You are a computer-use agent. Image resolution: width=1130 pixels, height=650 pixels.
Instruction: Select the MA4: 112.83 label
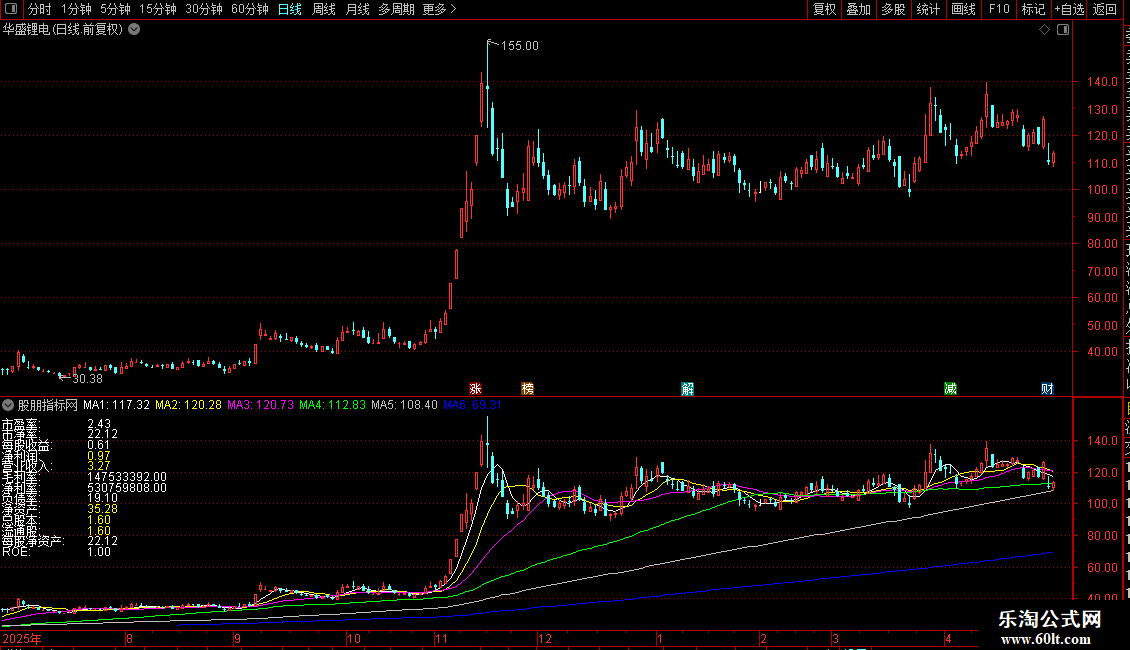(x=333, y=405)
